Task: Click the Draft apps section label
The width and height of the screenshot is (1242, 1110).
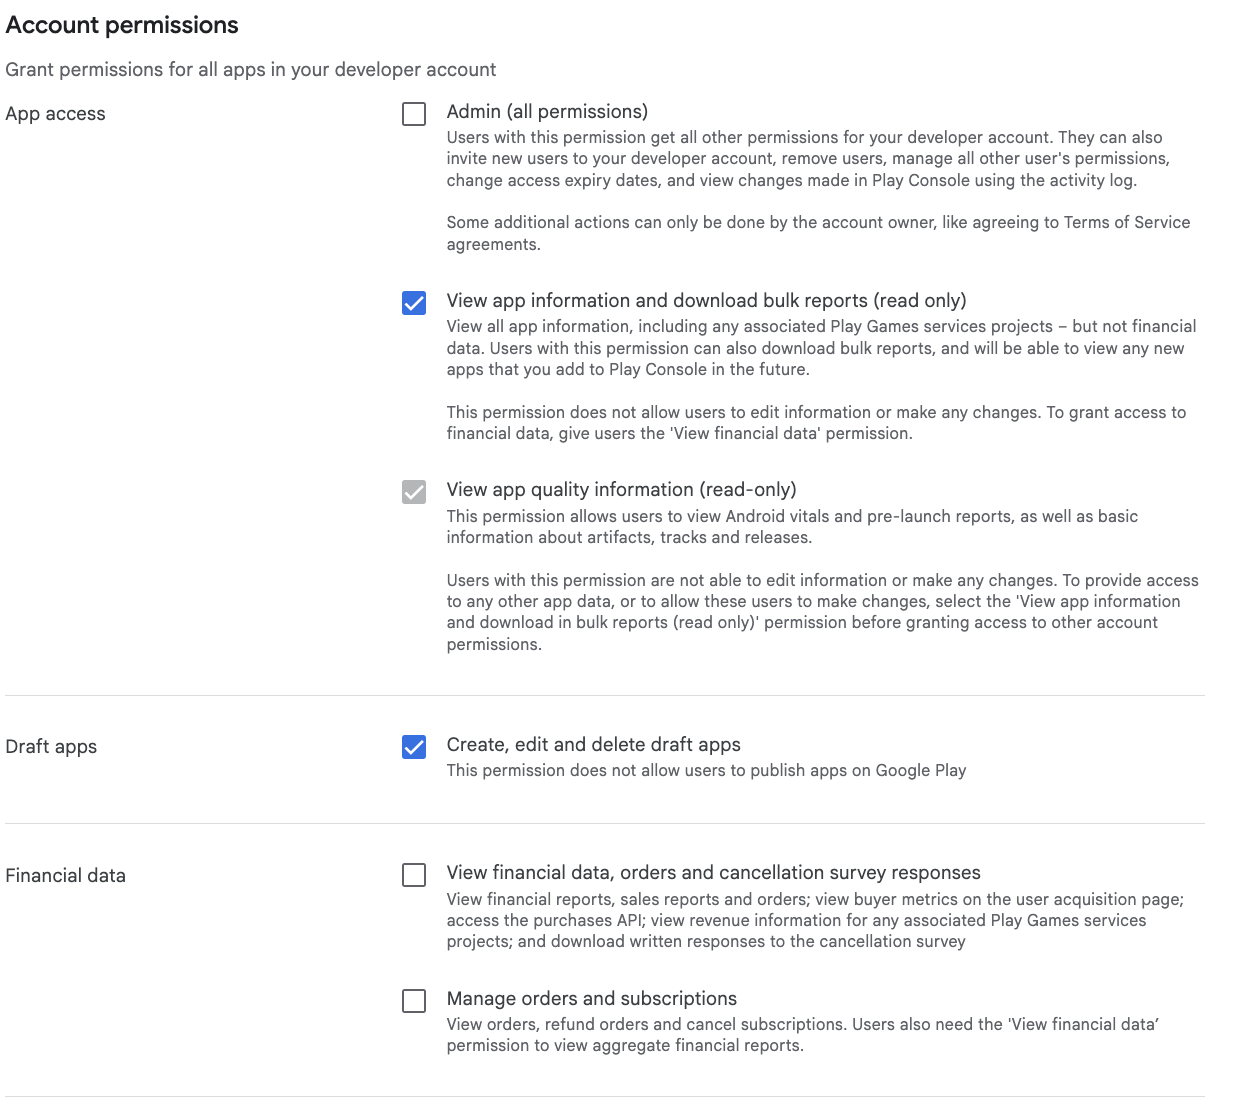Action: [x=51, y=746]
